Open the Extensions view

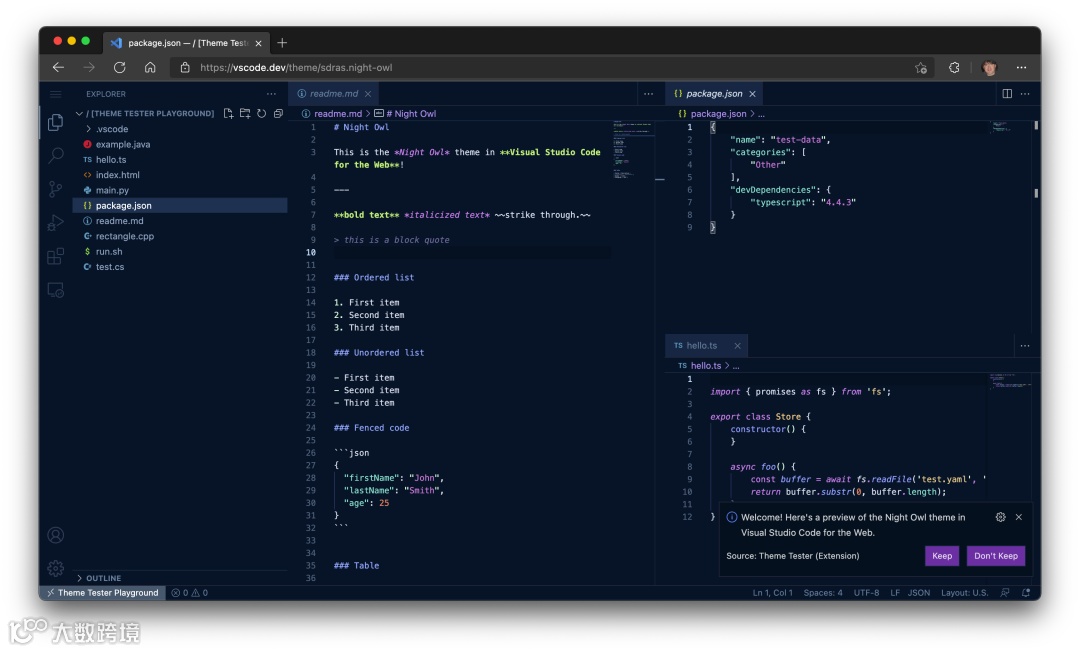coord(56,256)
